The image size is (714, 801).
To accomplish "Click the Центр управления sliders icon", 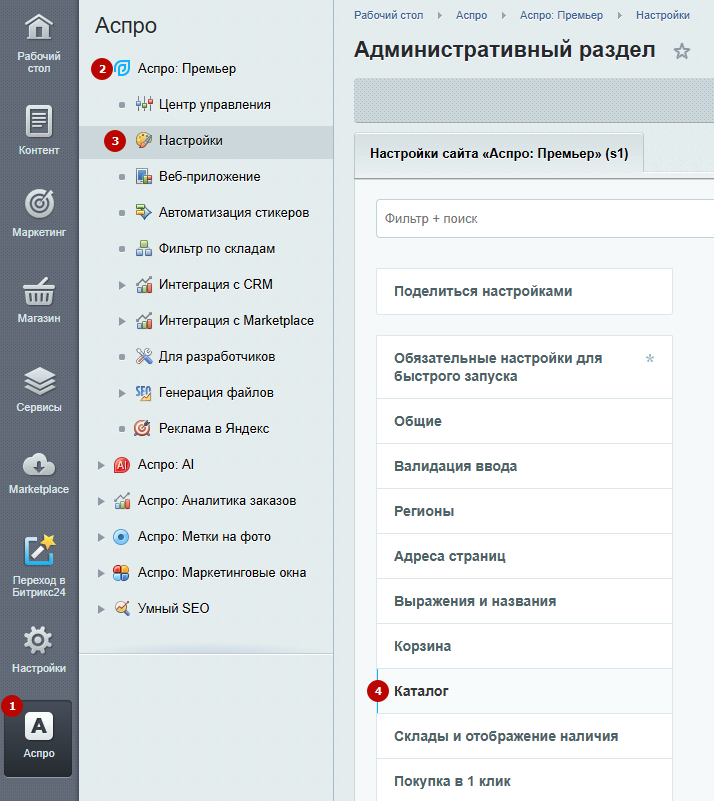I will pos(144,104).
